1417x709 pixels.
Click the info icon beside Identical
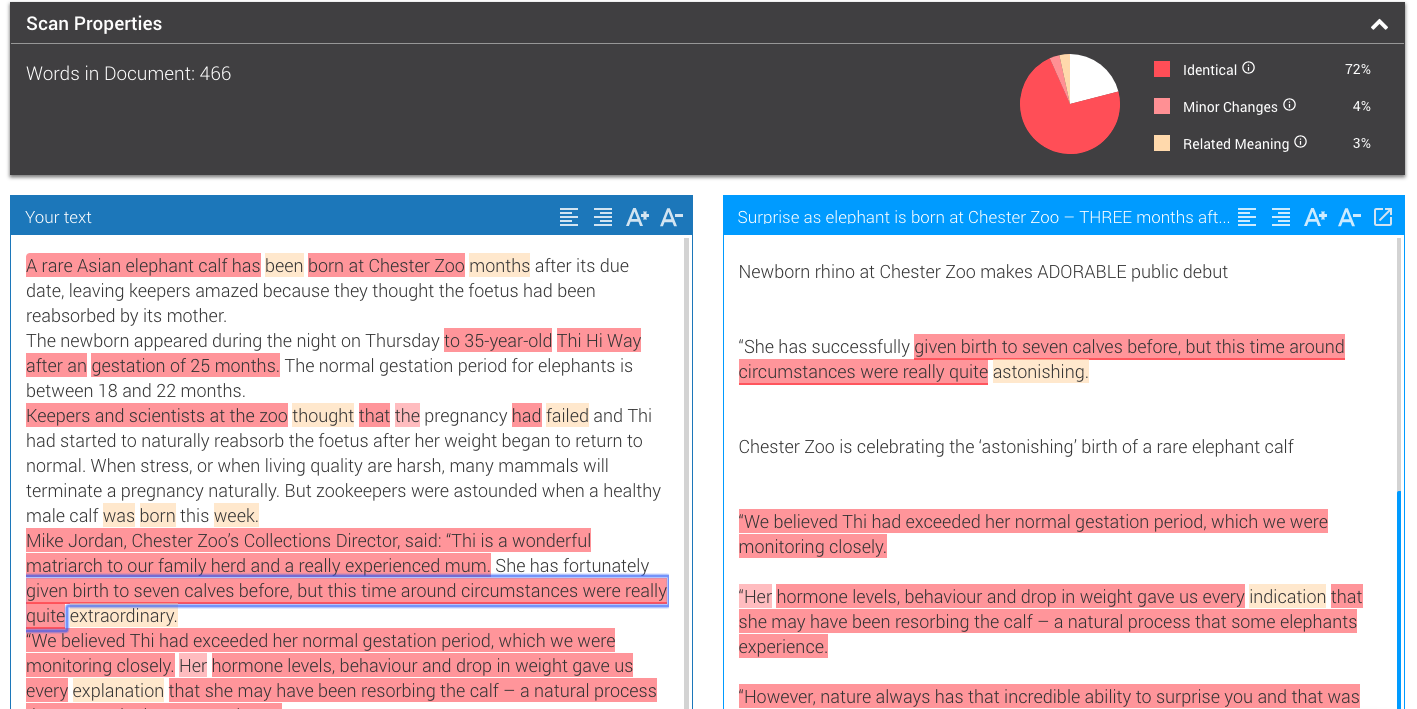click(1248, 69)
